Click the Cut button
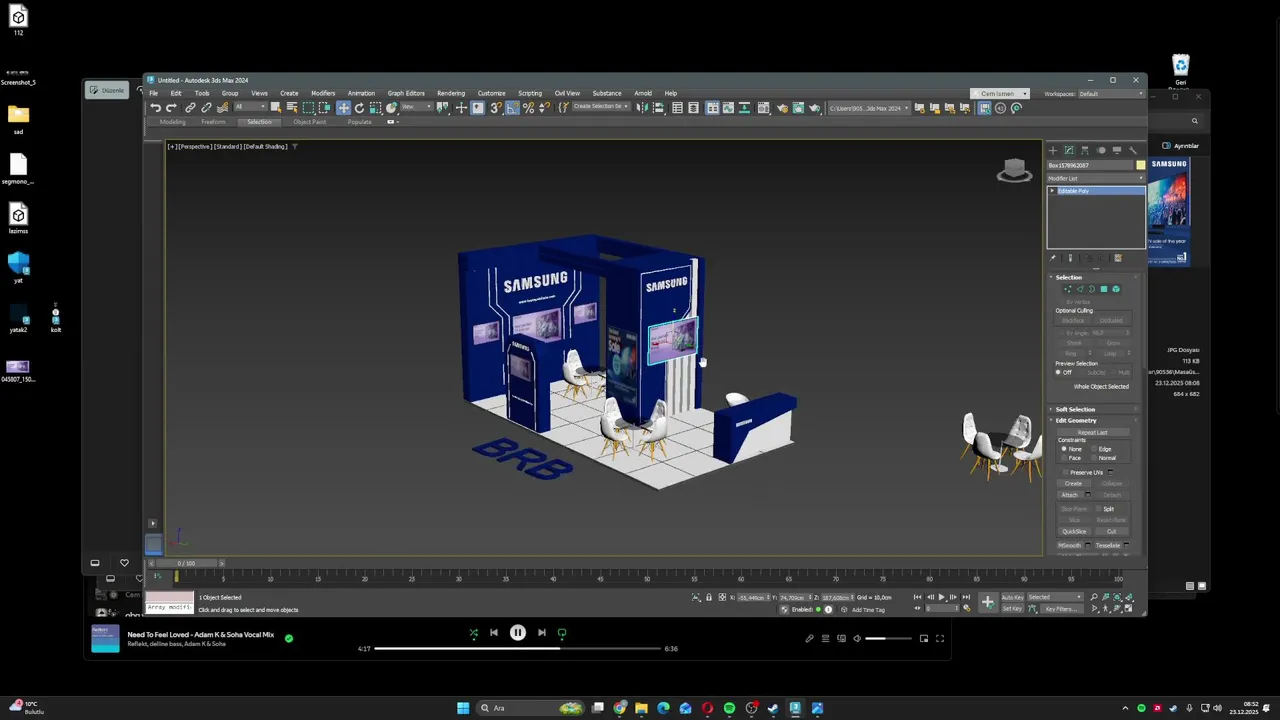The height and width of the screenshot is (720, 1280). coord(1111,531)
